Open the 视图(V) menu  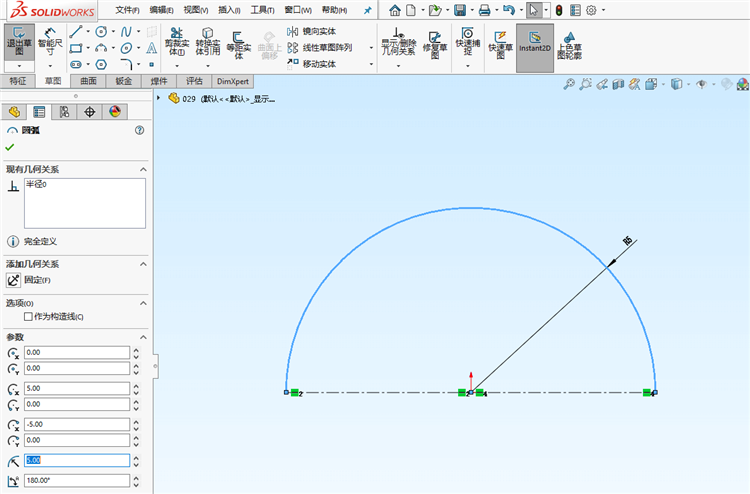click(x=196, y=10)
